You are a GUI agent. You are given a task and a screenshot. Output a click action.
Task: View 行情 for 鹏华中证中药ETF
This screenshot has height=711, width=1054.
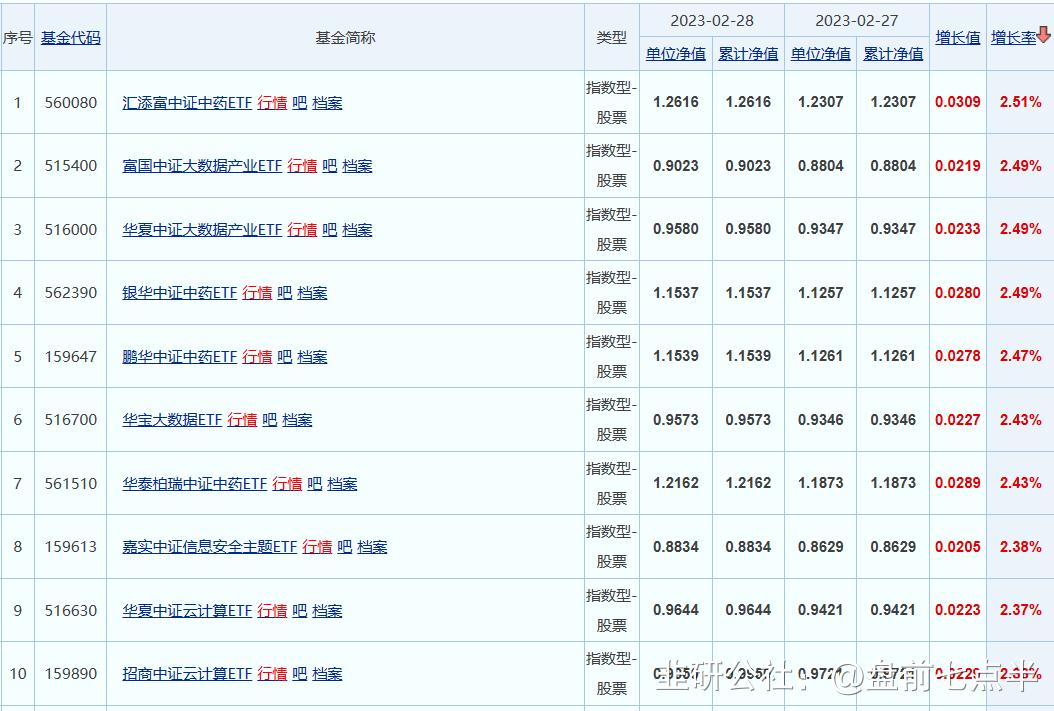pos(256,356)
